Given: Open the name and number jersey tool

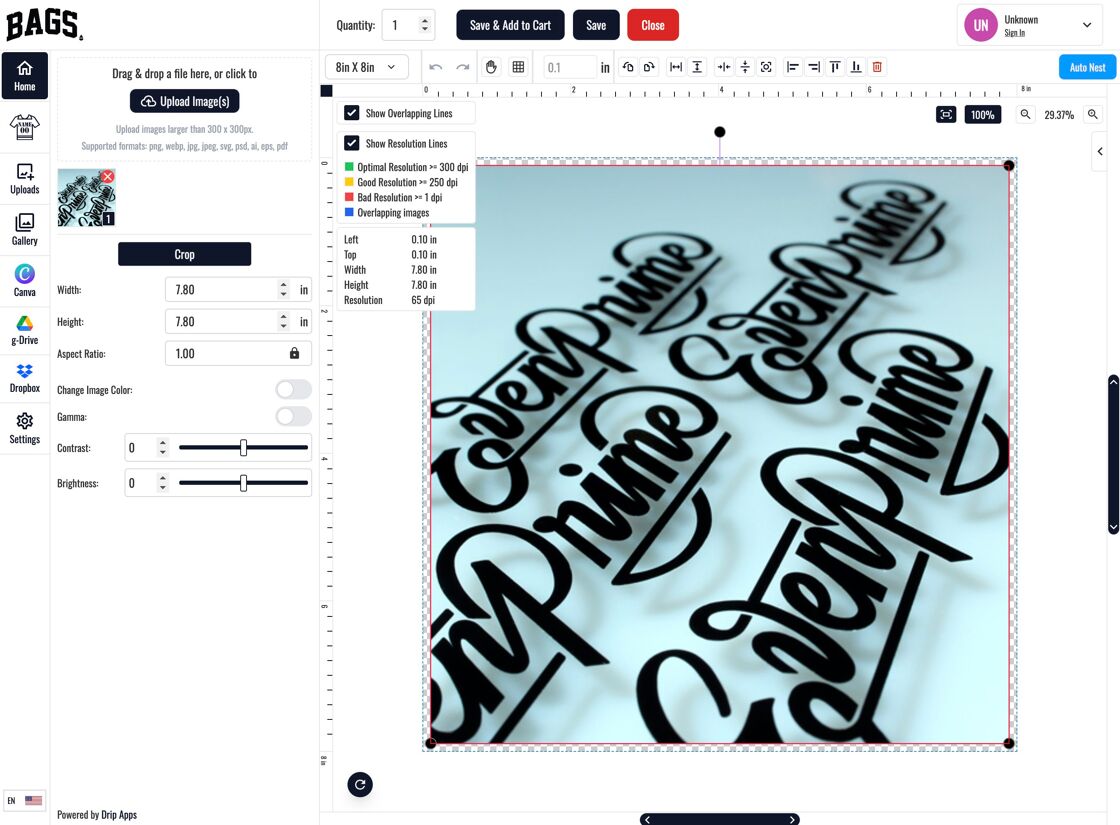Looking at the screenshot, I should click(x=24, y=127).
